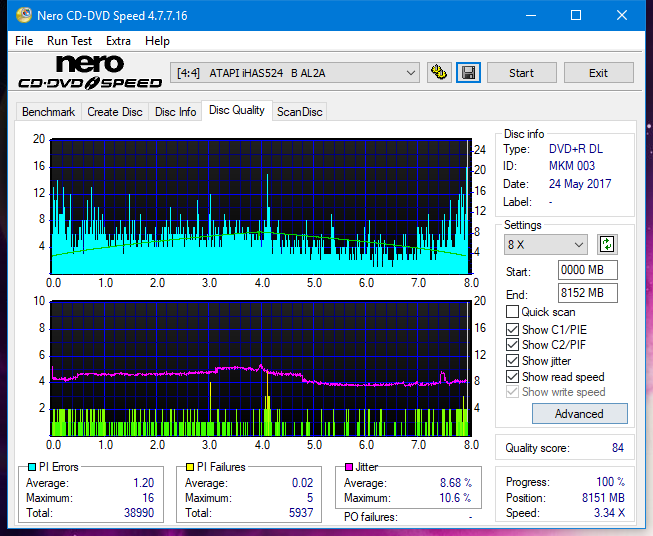Image resolution: width=653 pixels, height=536 pixels.
Task: Click the Position 8151 MB value
Action: click(x=603, y=498)
